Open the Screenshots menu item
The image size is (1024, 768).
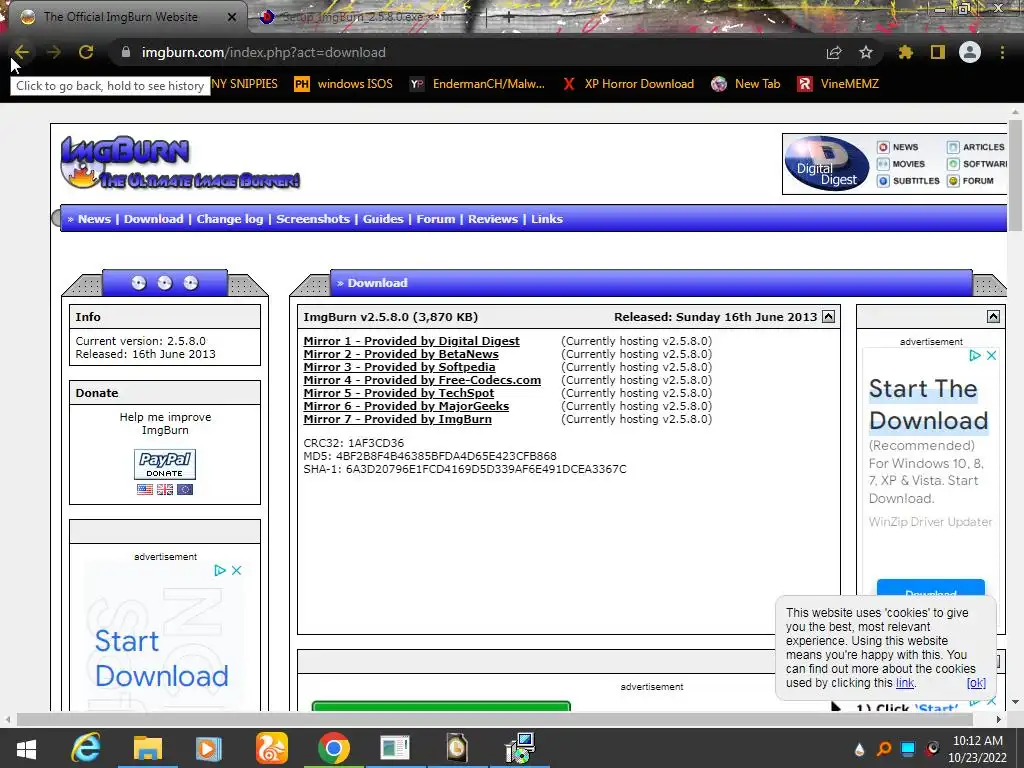(x=313, y=219)
